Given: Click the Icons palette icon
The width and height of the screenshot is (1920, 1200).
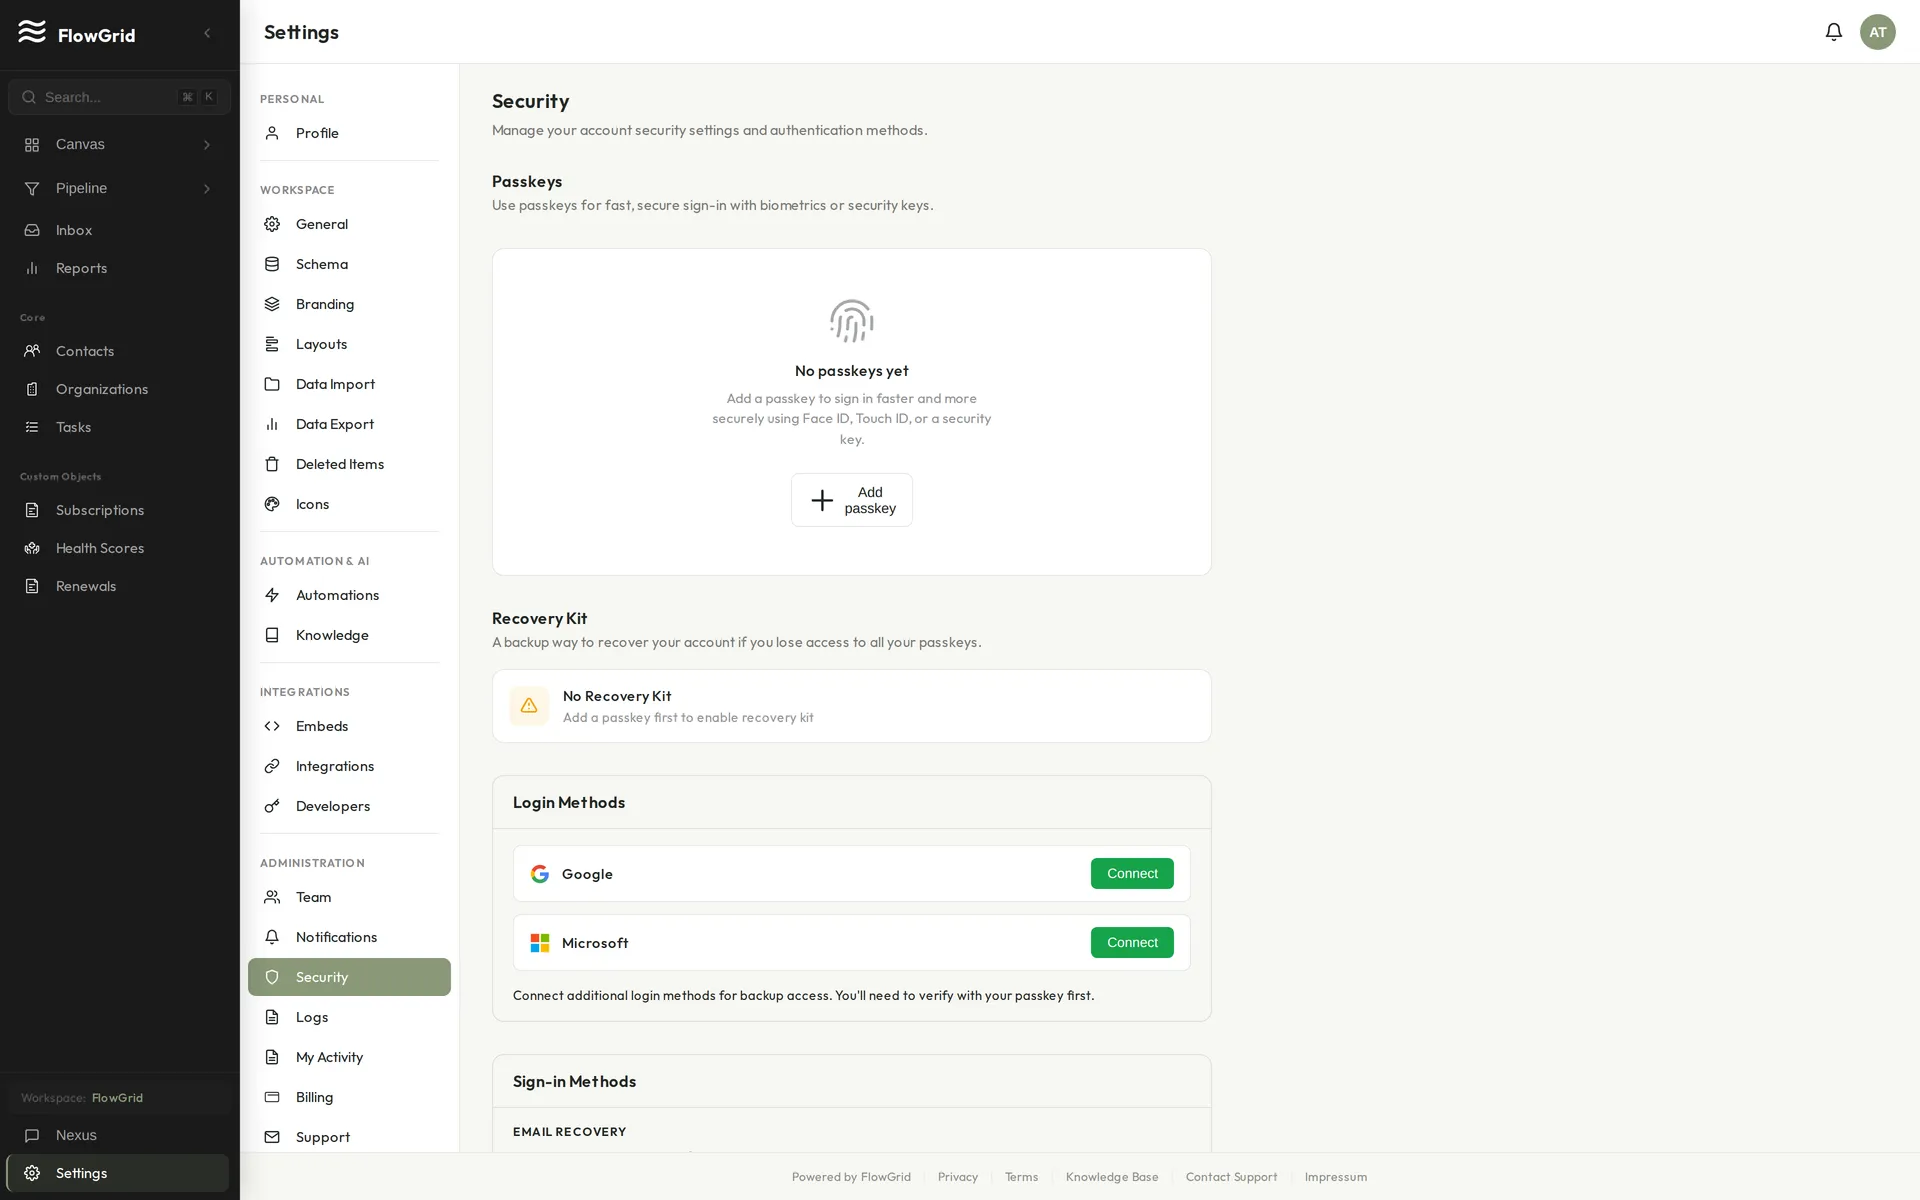Looking at the screenshot, I should 272,504.
